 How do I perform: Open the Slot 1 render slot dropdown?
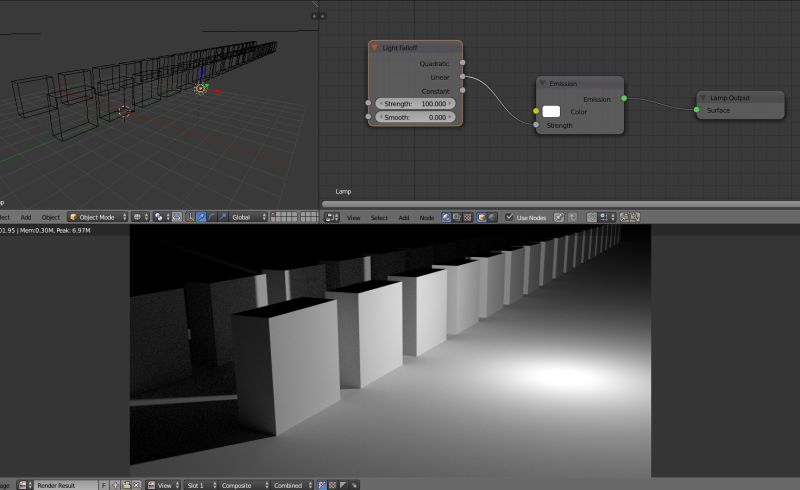(201, 485)
